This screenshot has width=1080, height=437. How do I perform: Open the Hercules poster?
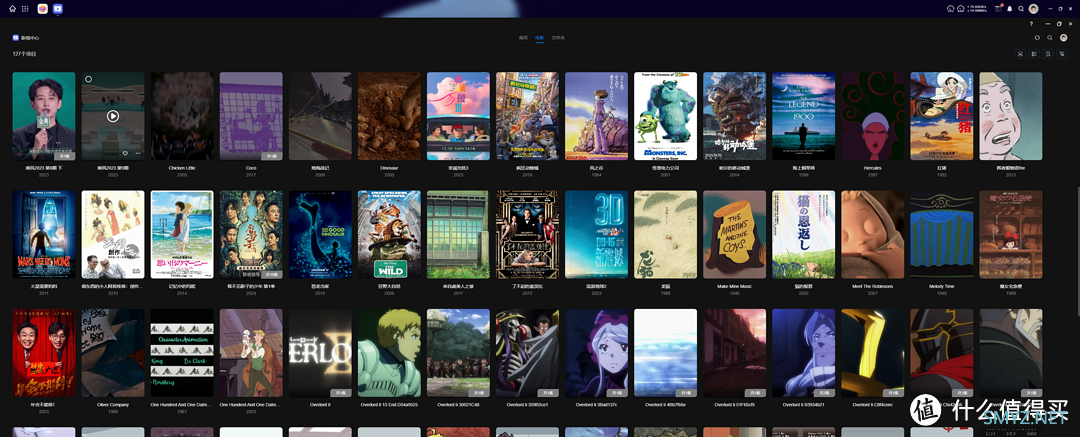coord(873,116)
